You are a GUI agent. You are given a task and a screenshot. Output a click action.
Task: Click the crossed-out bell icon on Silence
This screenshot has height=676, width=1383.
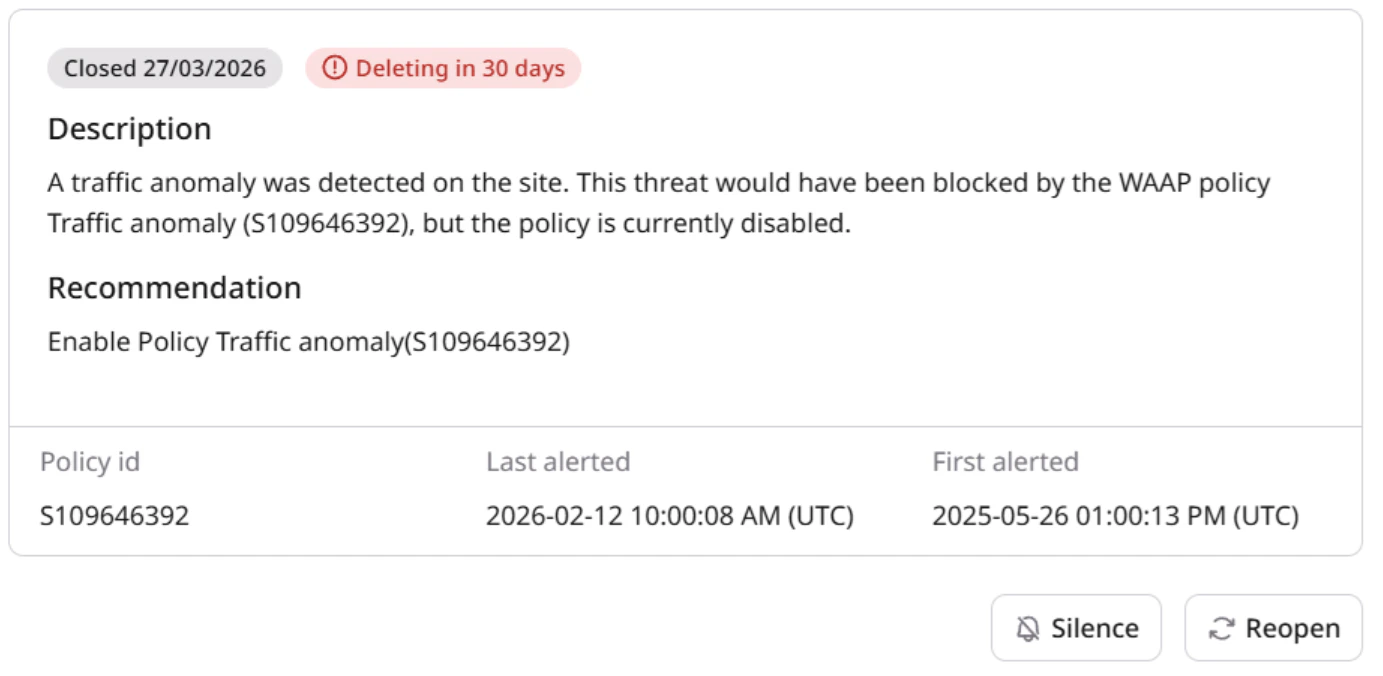tap(1028, 629)
